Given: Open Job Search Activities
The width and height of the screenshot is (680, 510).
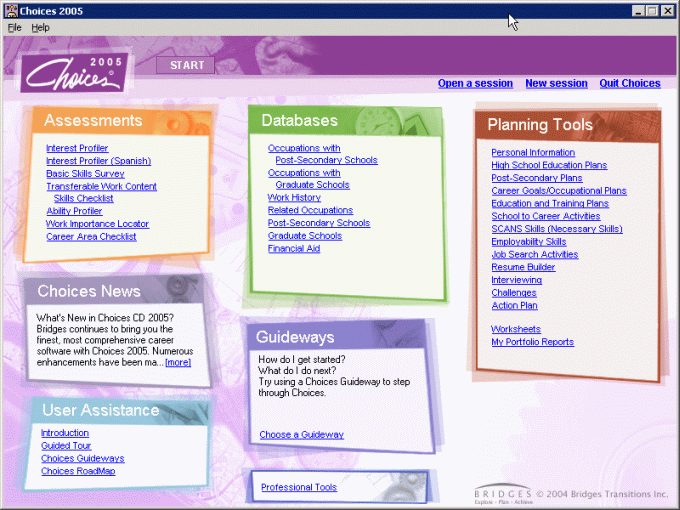Looking at the screenshot, I should pyautogui.click(x=535, y=255).
